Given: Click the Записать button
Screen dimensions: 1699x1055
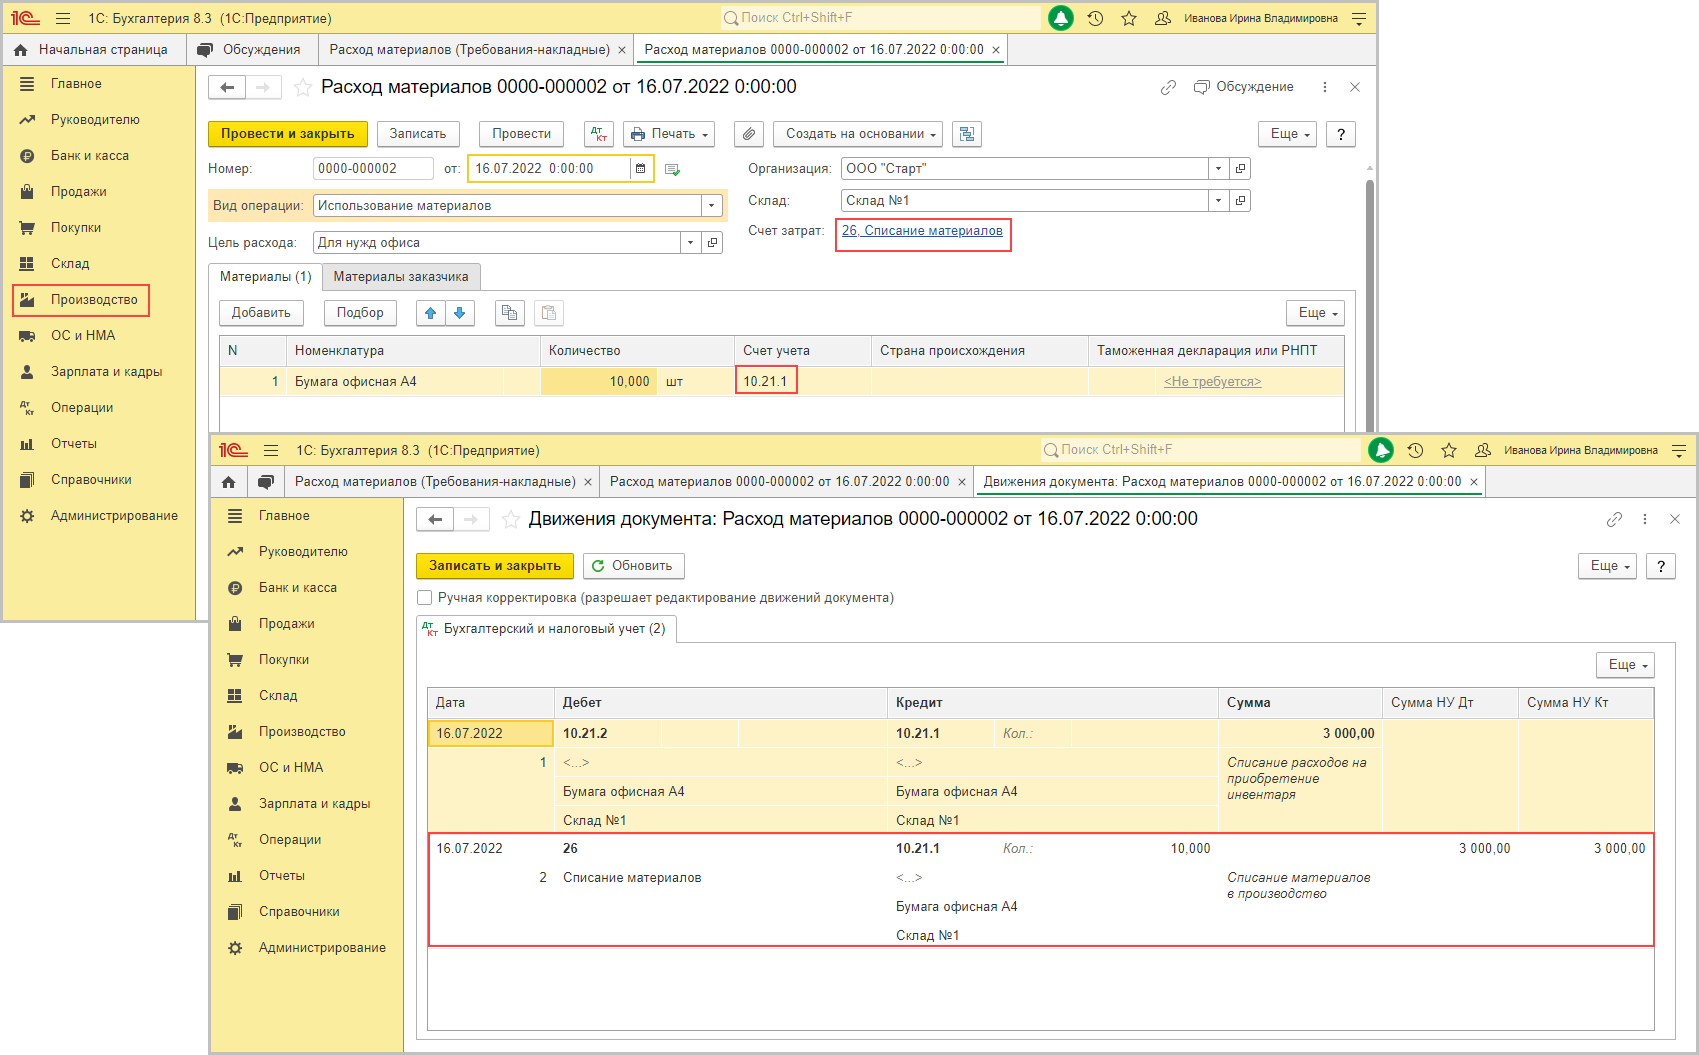Looking at the screenshot, I should pyautogui.click(x=418, y=134).
